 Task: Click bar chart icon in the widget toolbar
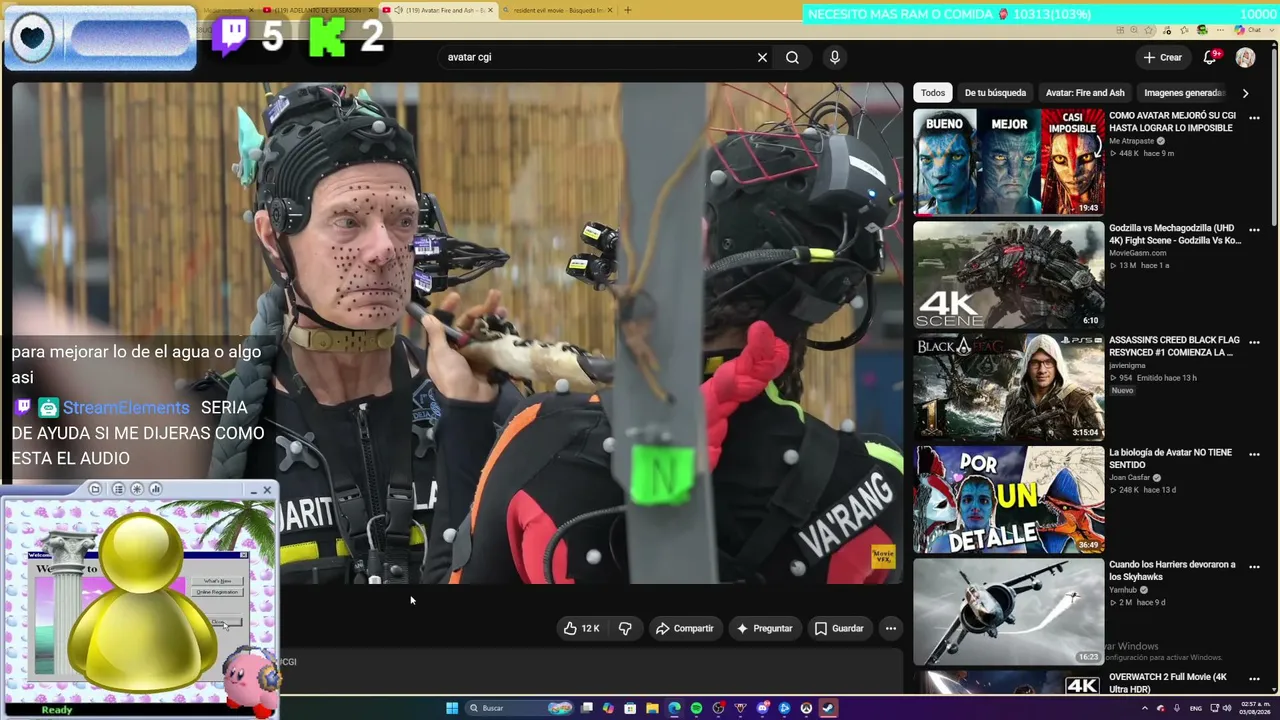click(x=155, y=489)
